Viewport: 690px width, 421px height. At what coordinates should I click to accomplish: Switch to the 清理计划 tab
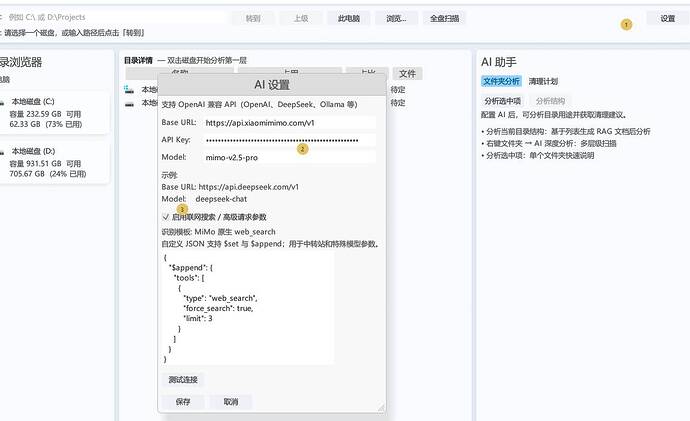click(543, 81)
